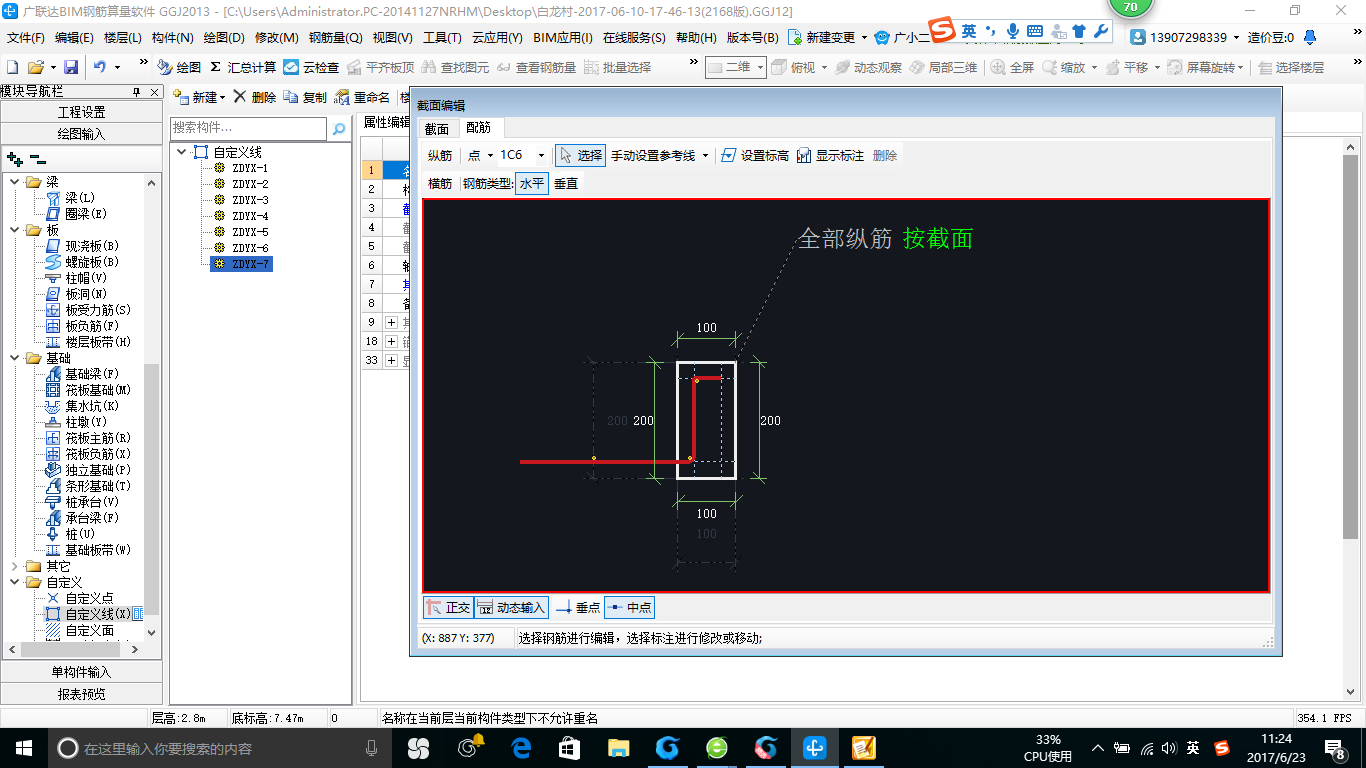1366x768 pixels.
Task: Select ZDYX-3 in the component list
Action: click(250, 200)
